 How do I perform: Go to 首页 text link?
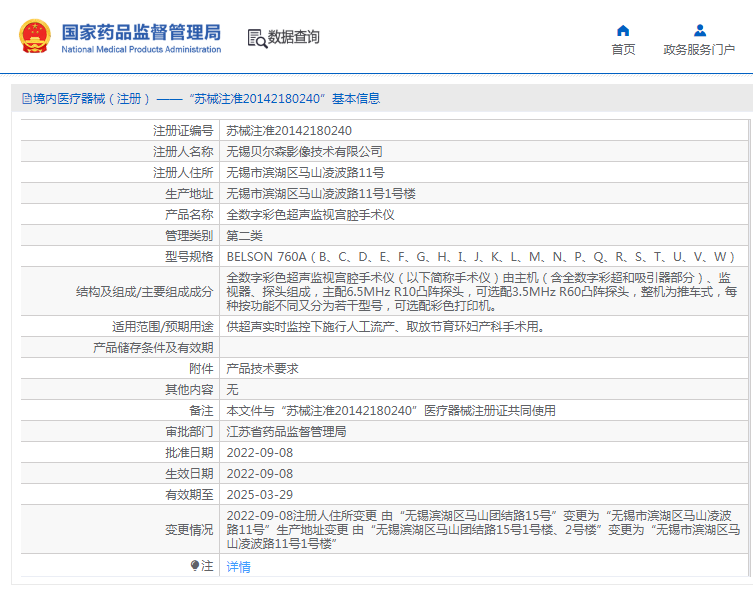tap(623, 49)
